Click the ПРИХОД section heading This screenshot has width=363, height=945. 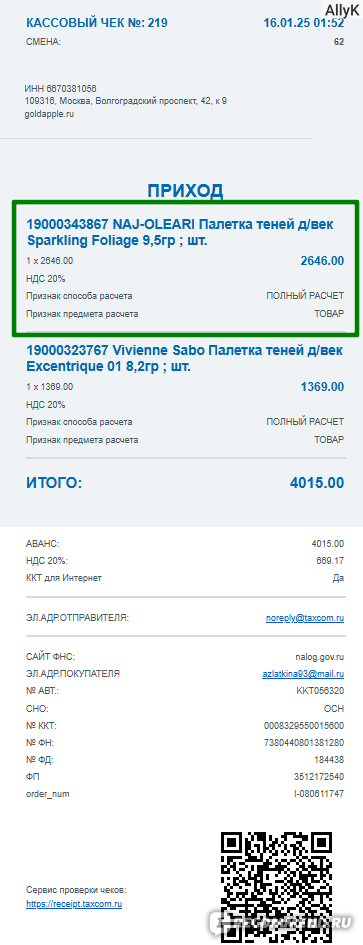[185, 190]
